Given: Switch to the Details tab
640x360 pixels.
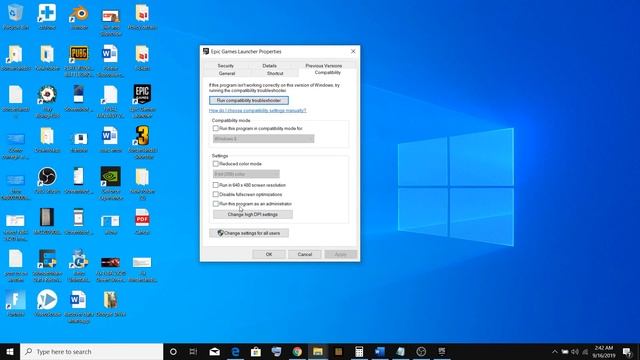Looking at the screenshot, I should (x=269, y=66).
